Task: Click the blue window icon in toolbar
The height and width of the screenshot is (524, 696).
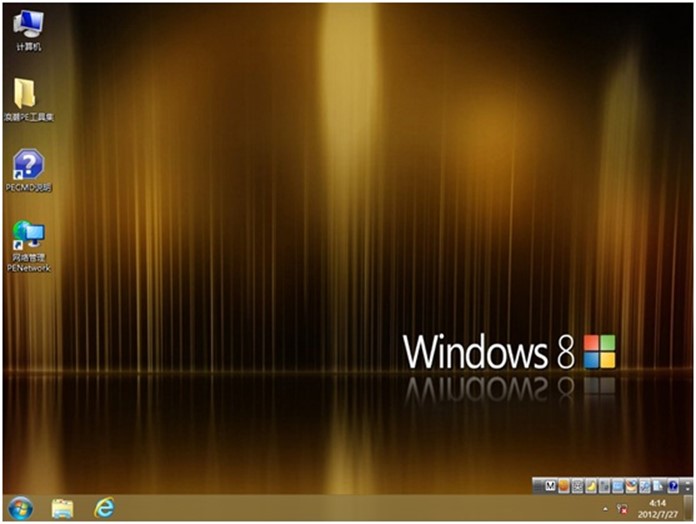Action: click(618, 486)
